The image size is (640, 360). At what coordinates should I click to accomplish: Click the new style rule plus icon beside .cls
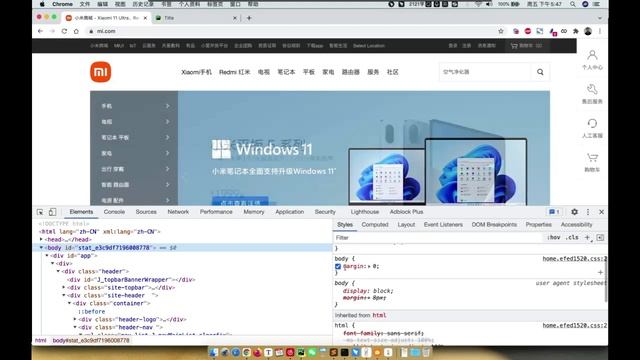click(587, 238)
